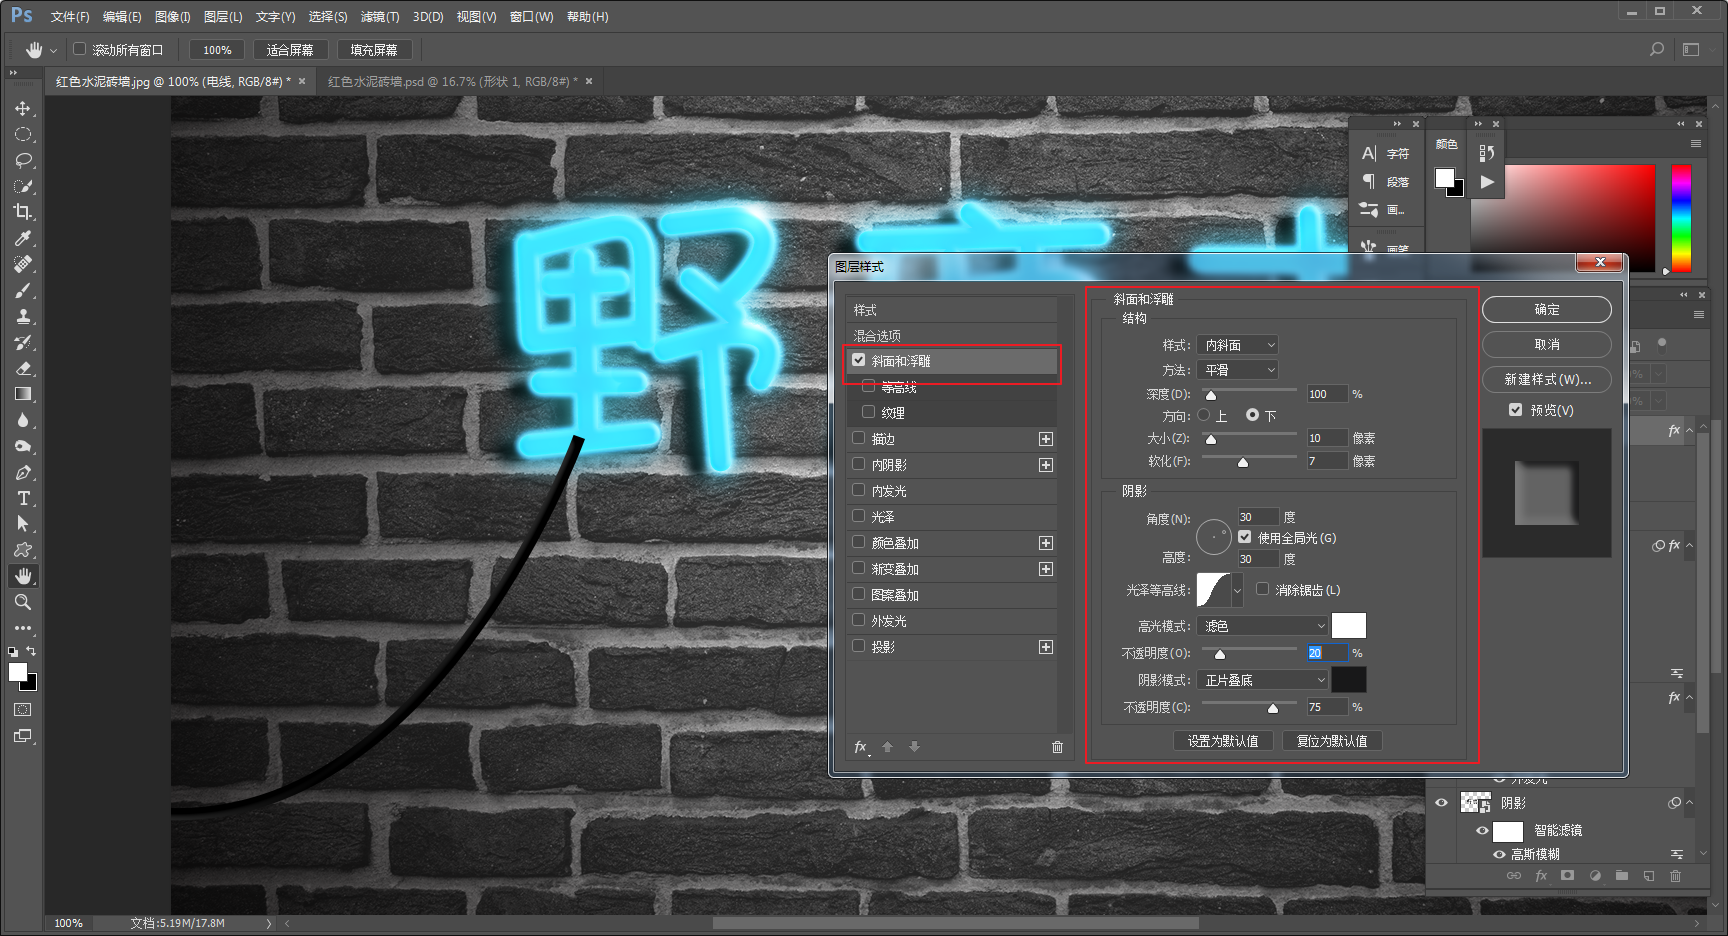Enable the Drop Shadow (投影) checkbox
The width and height of the screenshot is (1728, 936).
[x=859, y=646]
